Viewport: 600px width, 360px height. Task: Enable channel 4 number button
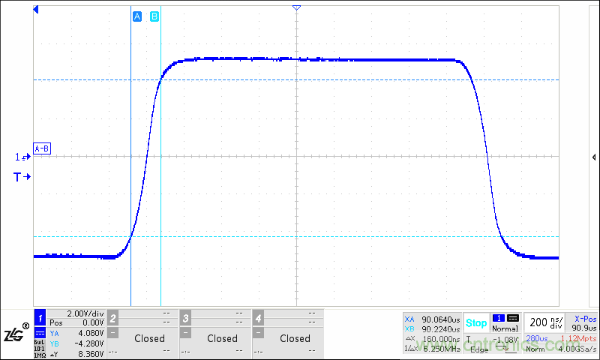pyautogui.click(x=258, y=318)
